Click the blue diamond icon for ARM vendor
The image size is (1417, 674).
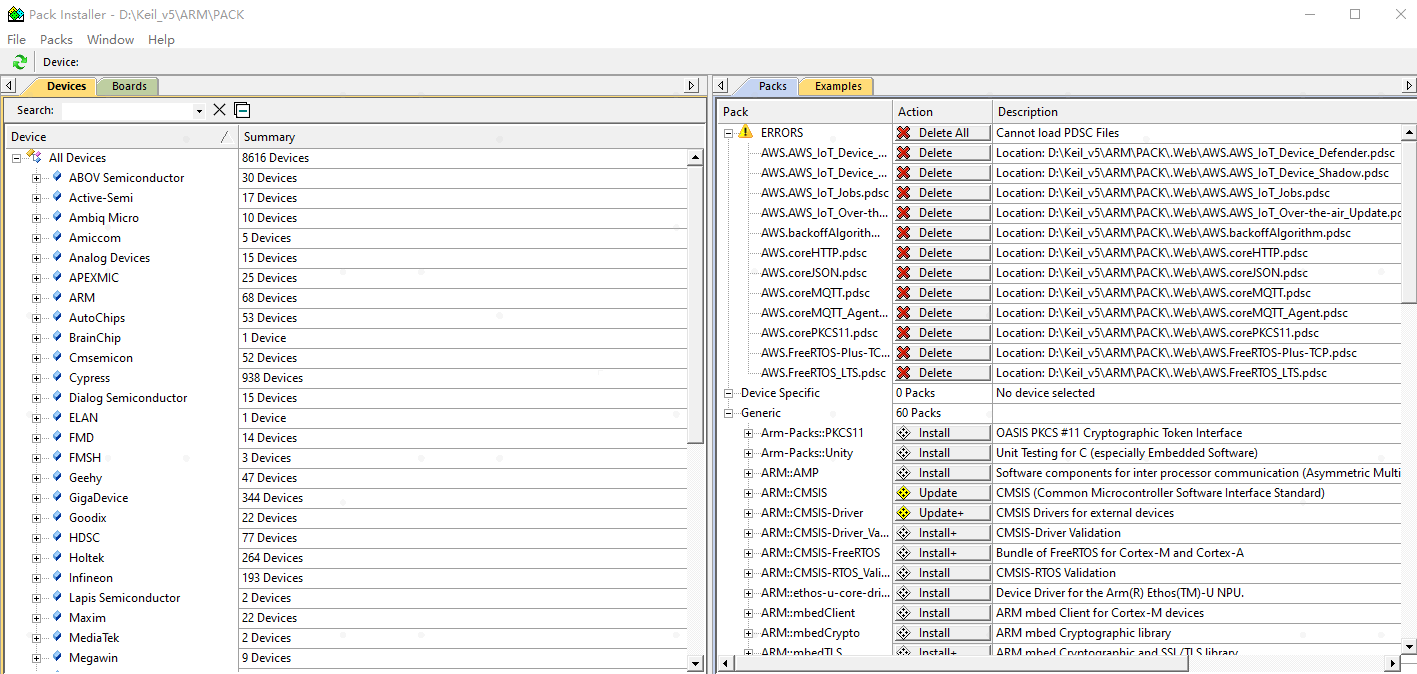(57, 297)
